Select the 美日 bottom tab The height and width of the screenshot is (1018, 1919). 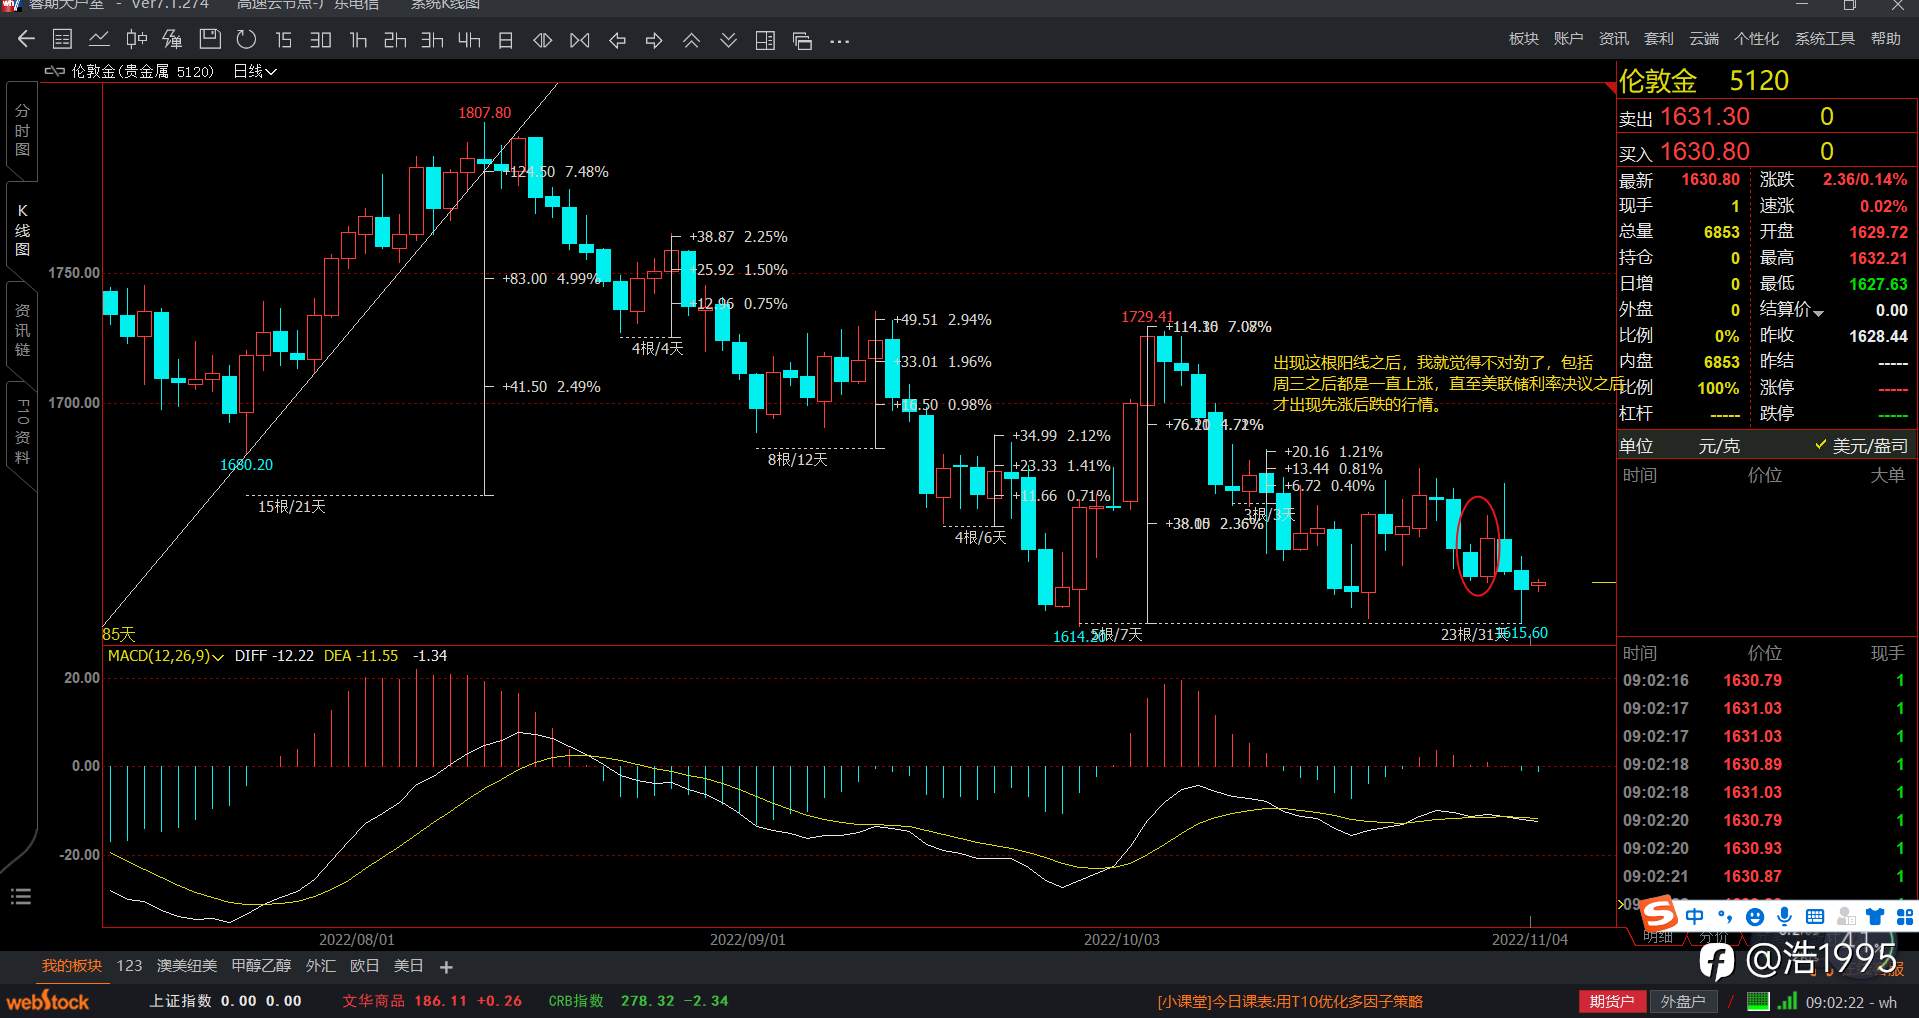(x=409, y=966)
